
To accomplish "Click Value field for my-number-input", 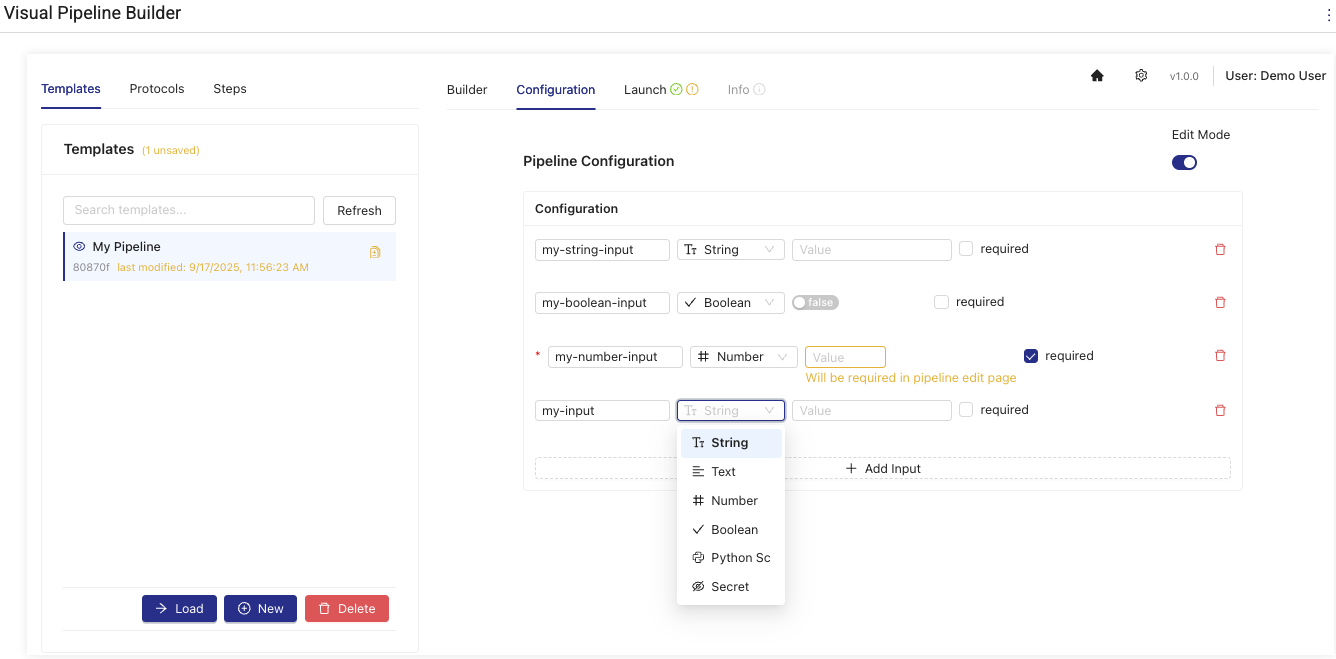I will (845, 357).
